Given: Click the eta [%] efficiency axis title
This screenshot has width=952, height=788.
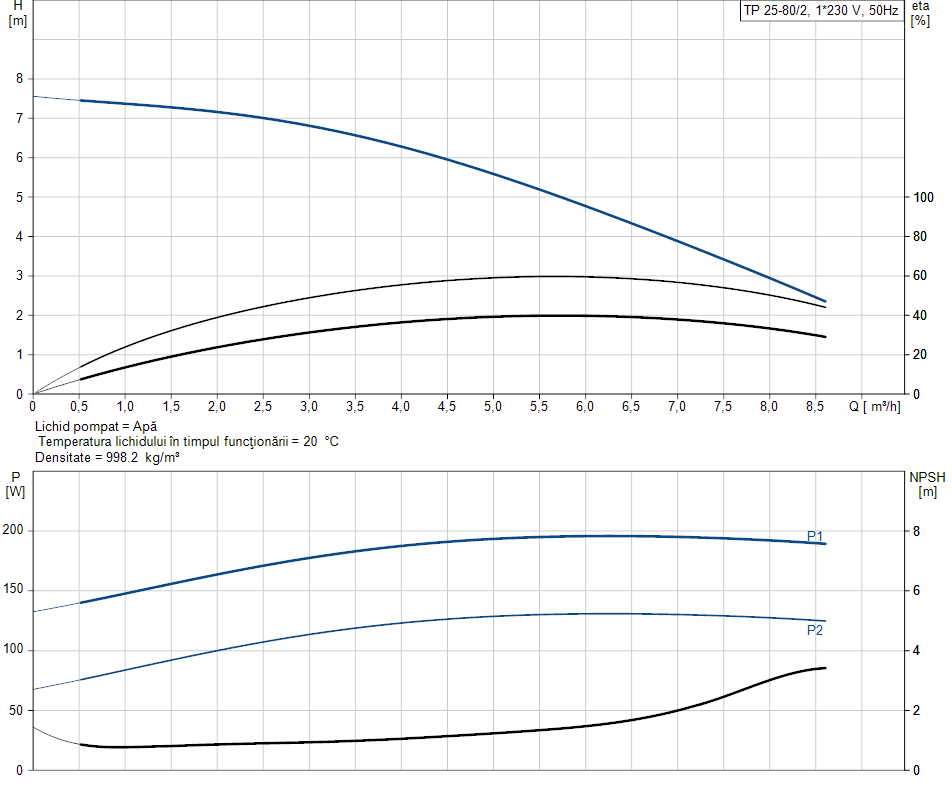Looking at the screenshot, I should pos(920,13).
